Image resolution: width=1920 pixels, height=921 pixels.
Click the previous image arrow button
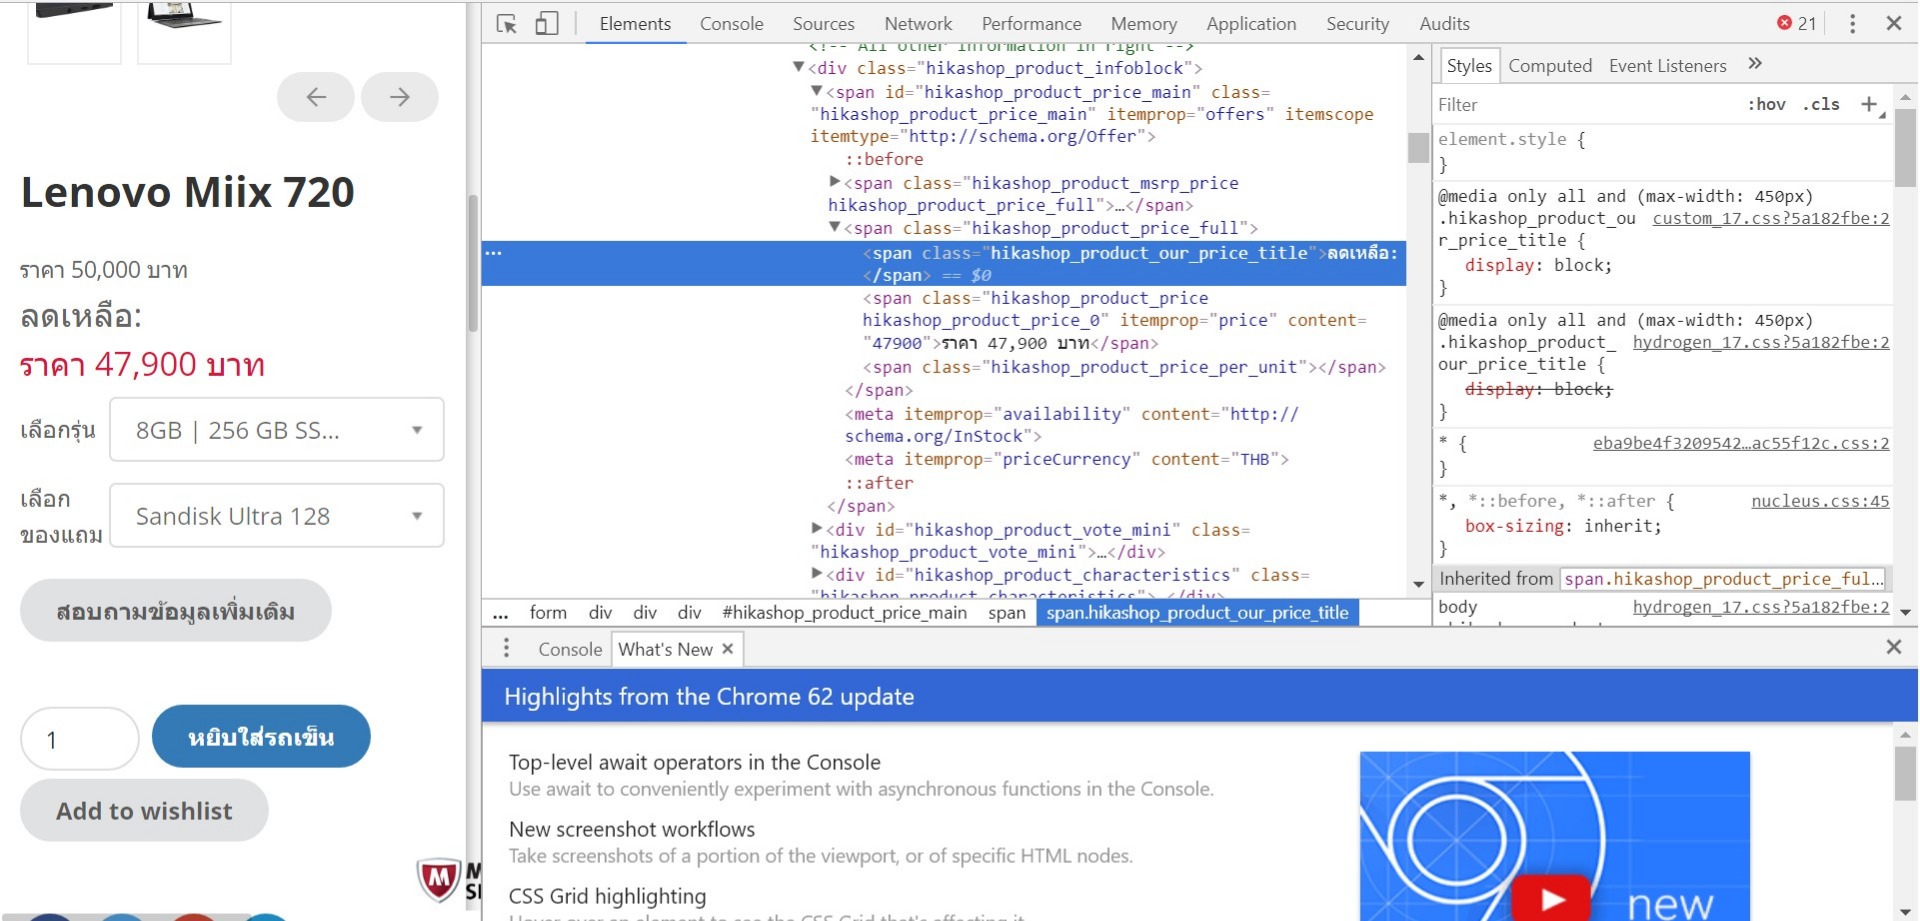(x=316, y=97)
